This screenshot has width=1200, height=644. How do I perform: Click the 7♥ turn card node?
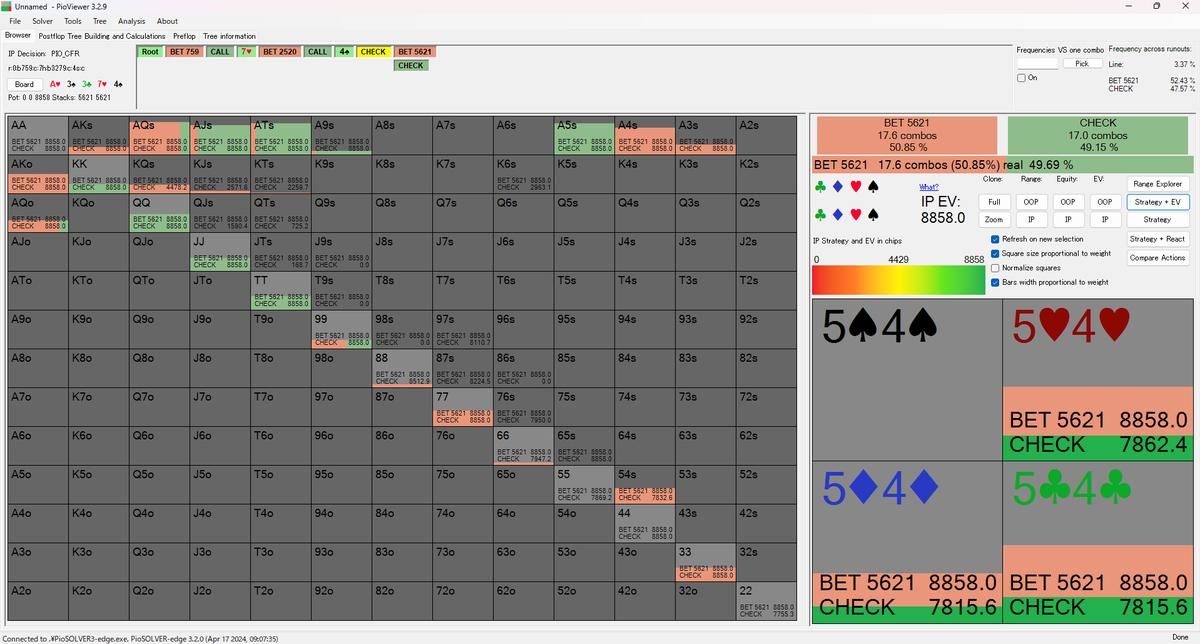click(246, 52)
